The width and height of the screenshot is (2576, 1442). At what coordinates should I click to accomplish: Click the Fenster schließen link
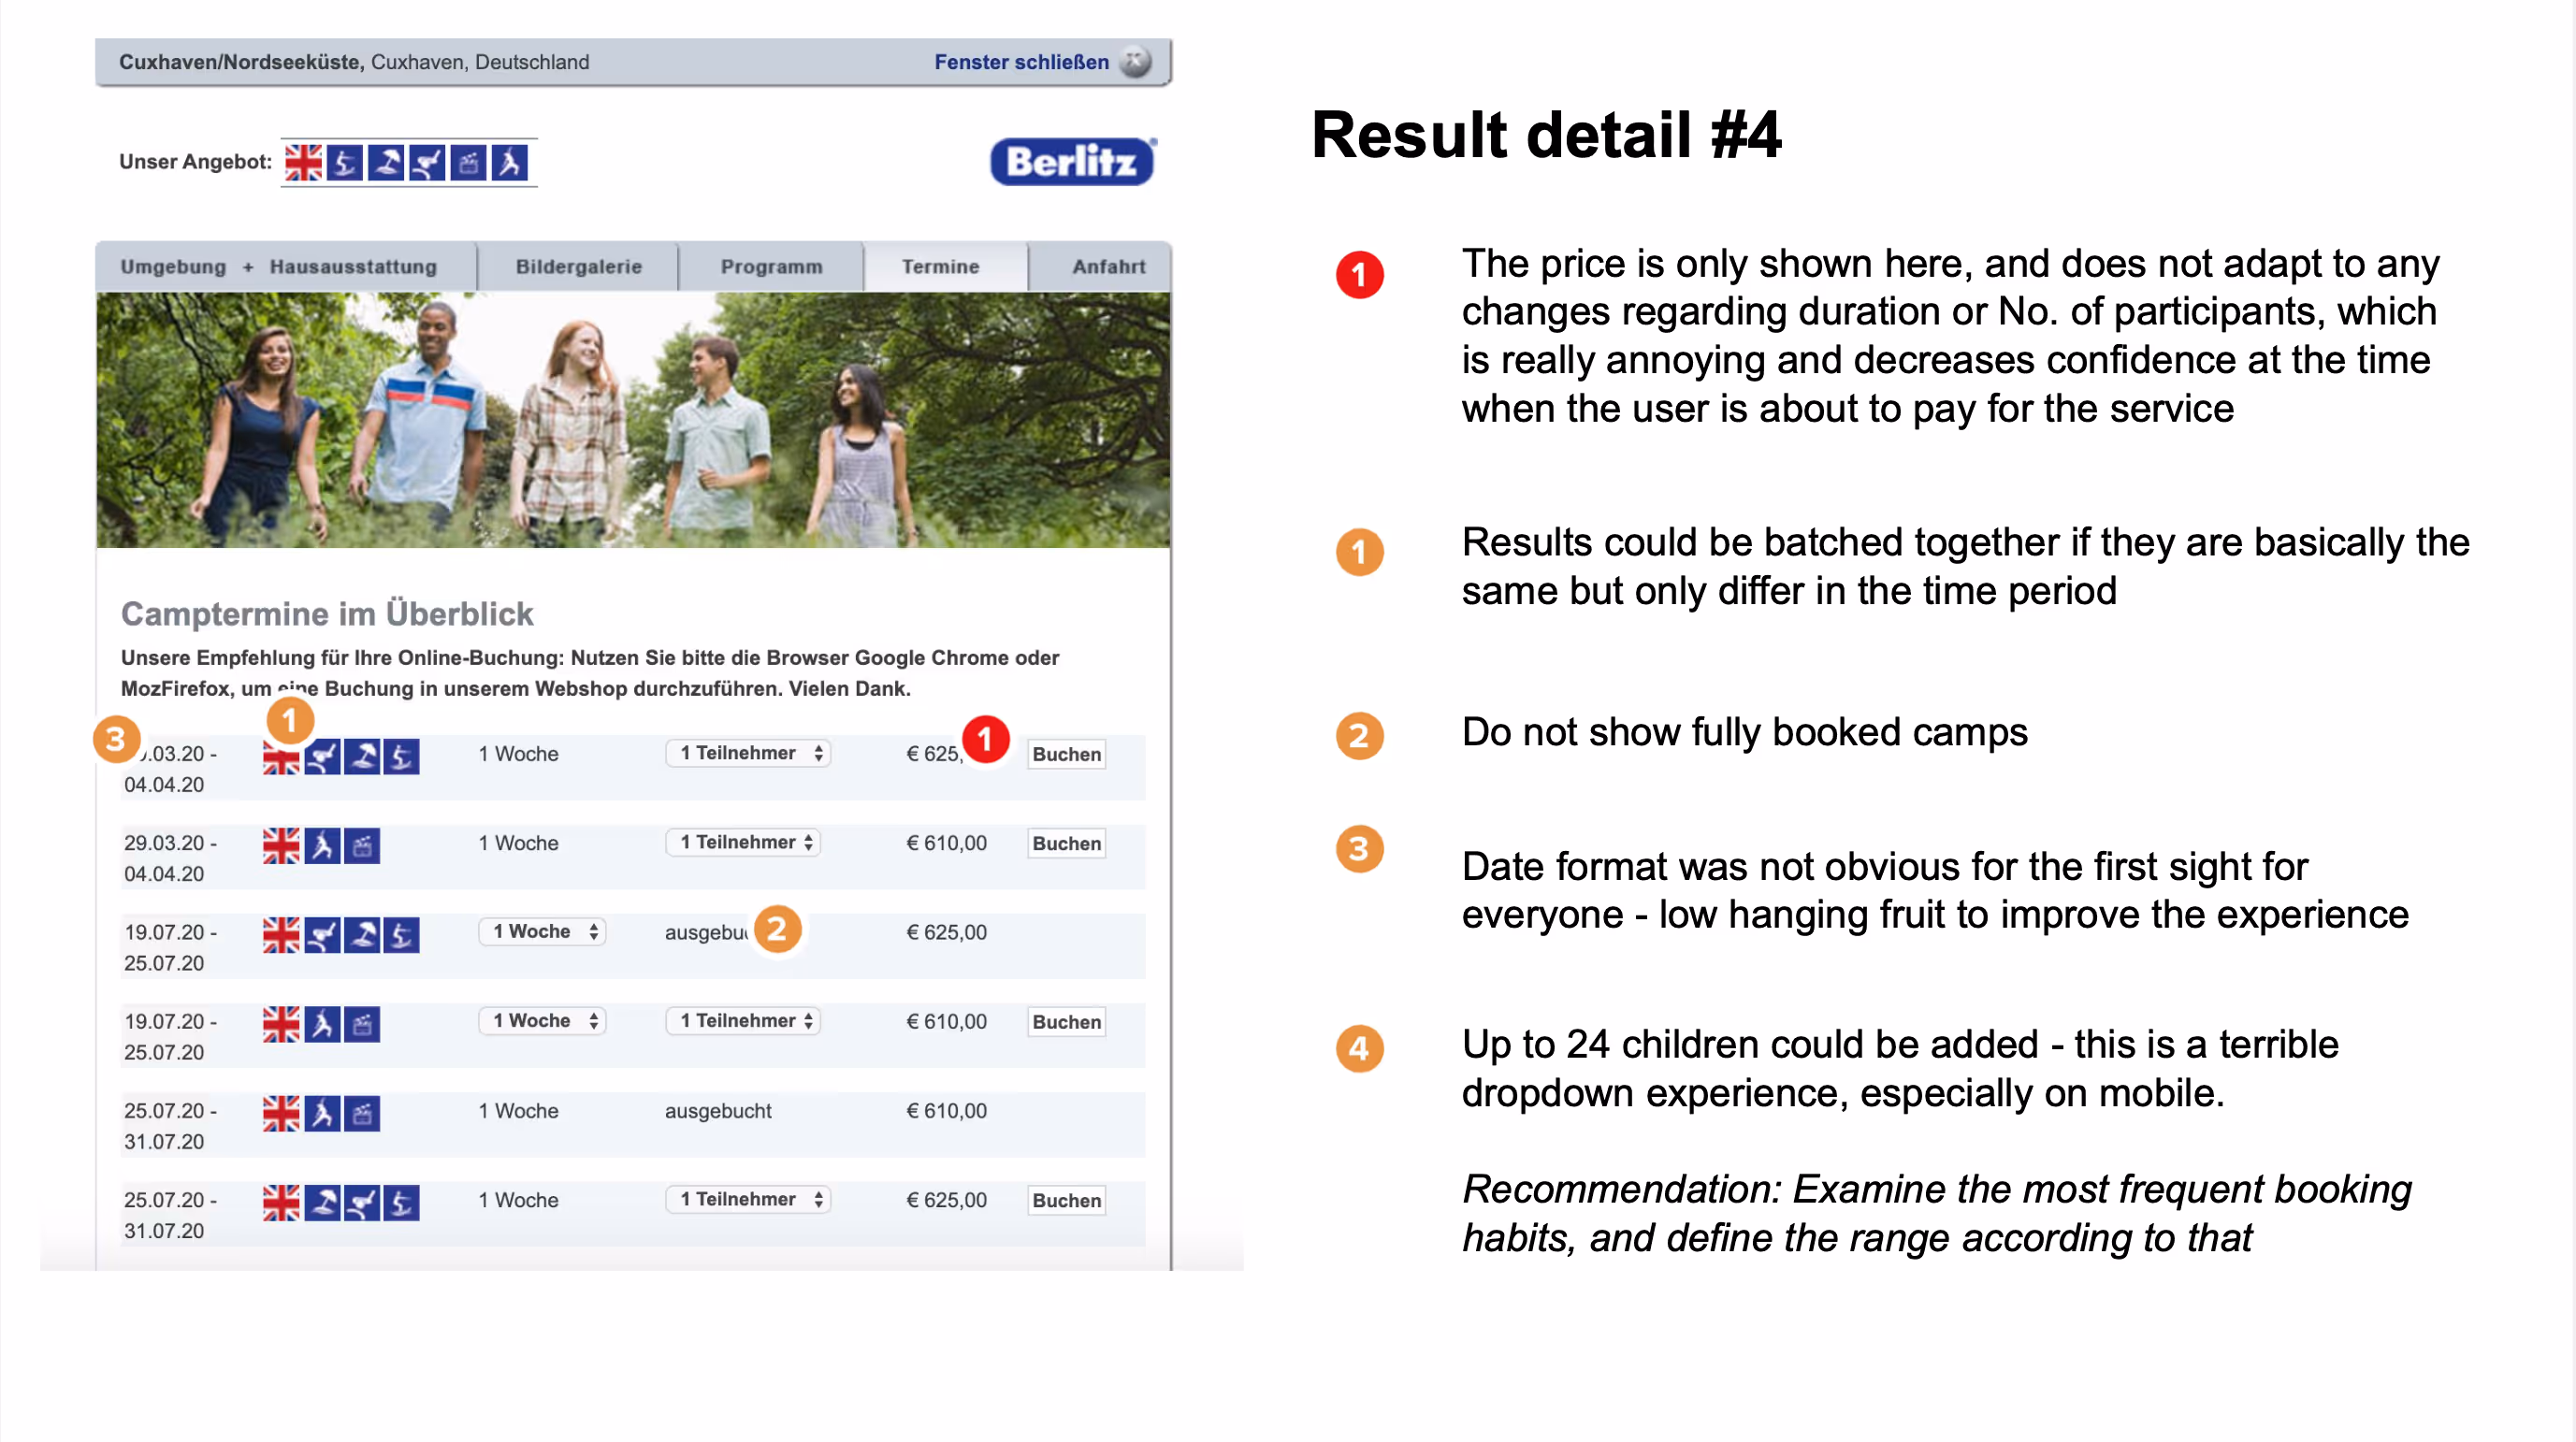pos(1021,62)
